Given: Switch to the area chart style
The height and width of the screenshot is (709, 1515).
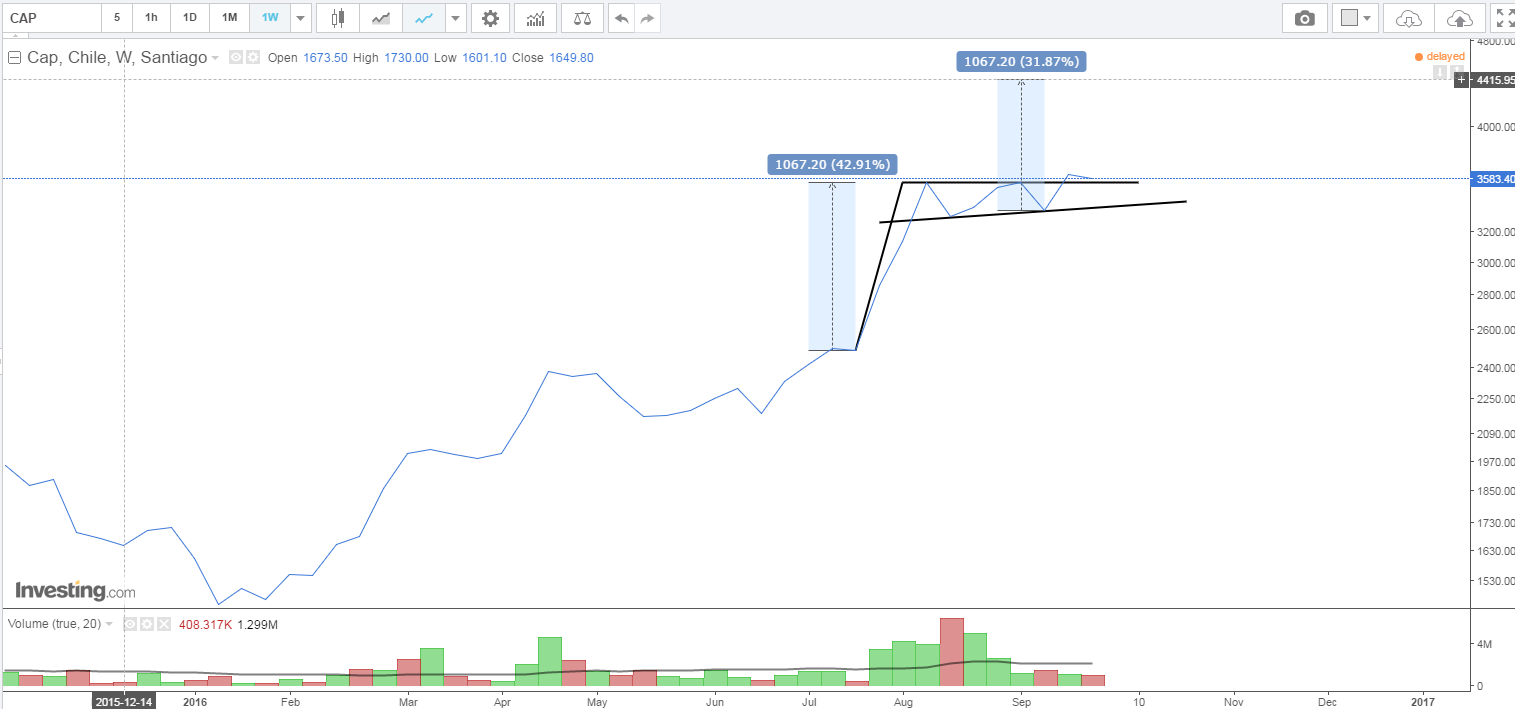Looking at the screenshot, I should coord(381,18).
